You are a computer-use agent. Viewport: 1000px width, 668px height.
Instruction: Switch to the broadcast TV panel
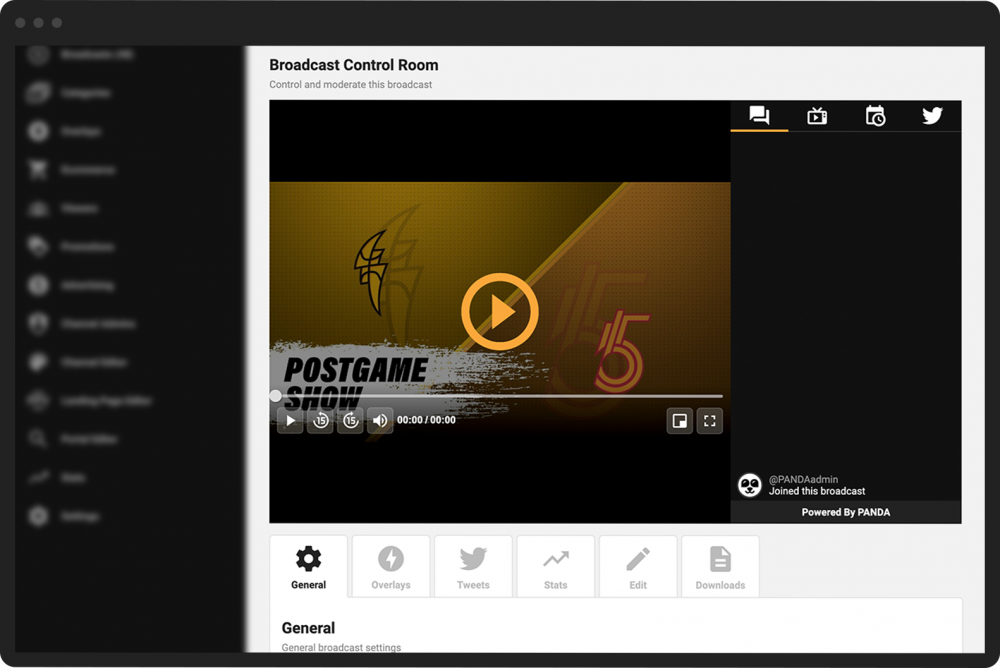click(x=817, y=116)
